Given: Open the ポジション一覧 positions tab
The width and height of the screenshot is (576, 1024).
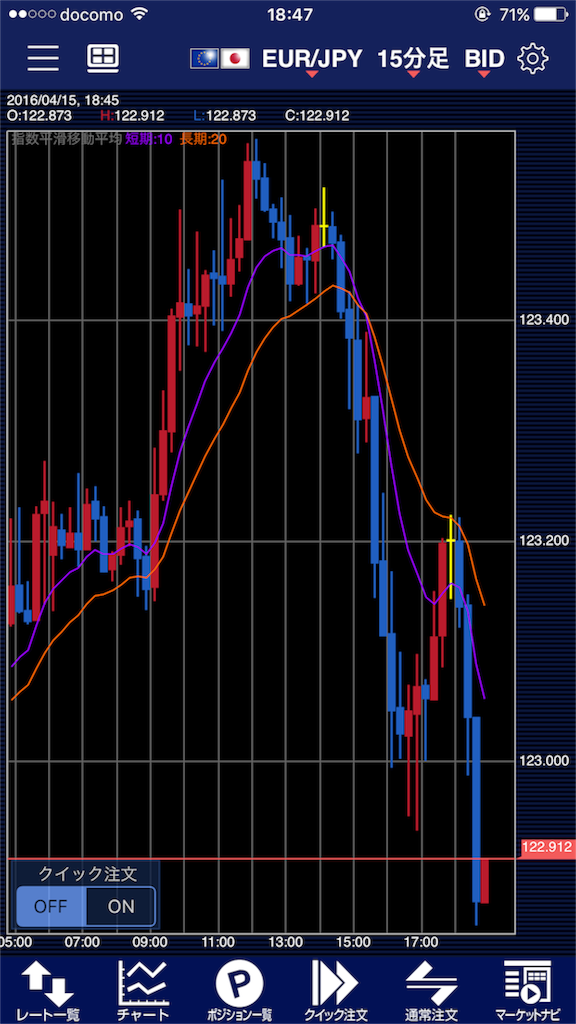Looking at the screenshot, I should click(239, 990).
